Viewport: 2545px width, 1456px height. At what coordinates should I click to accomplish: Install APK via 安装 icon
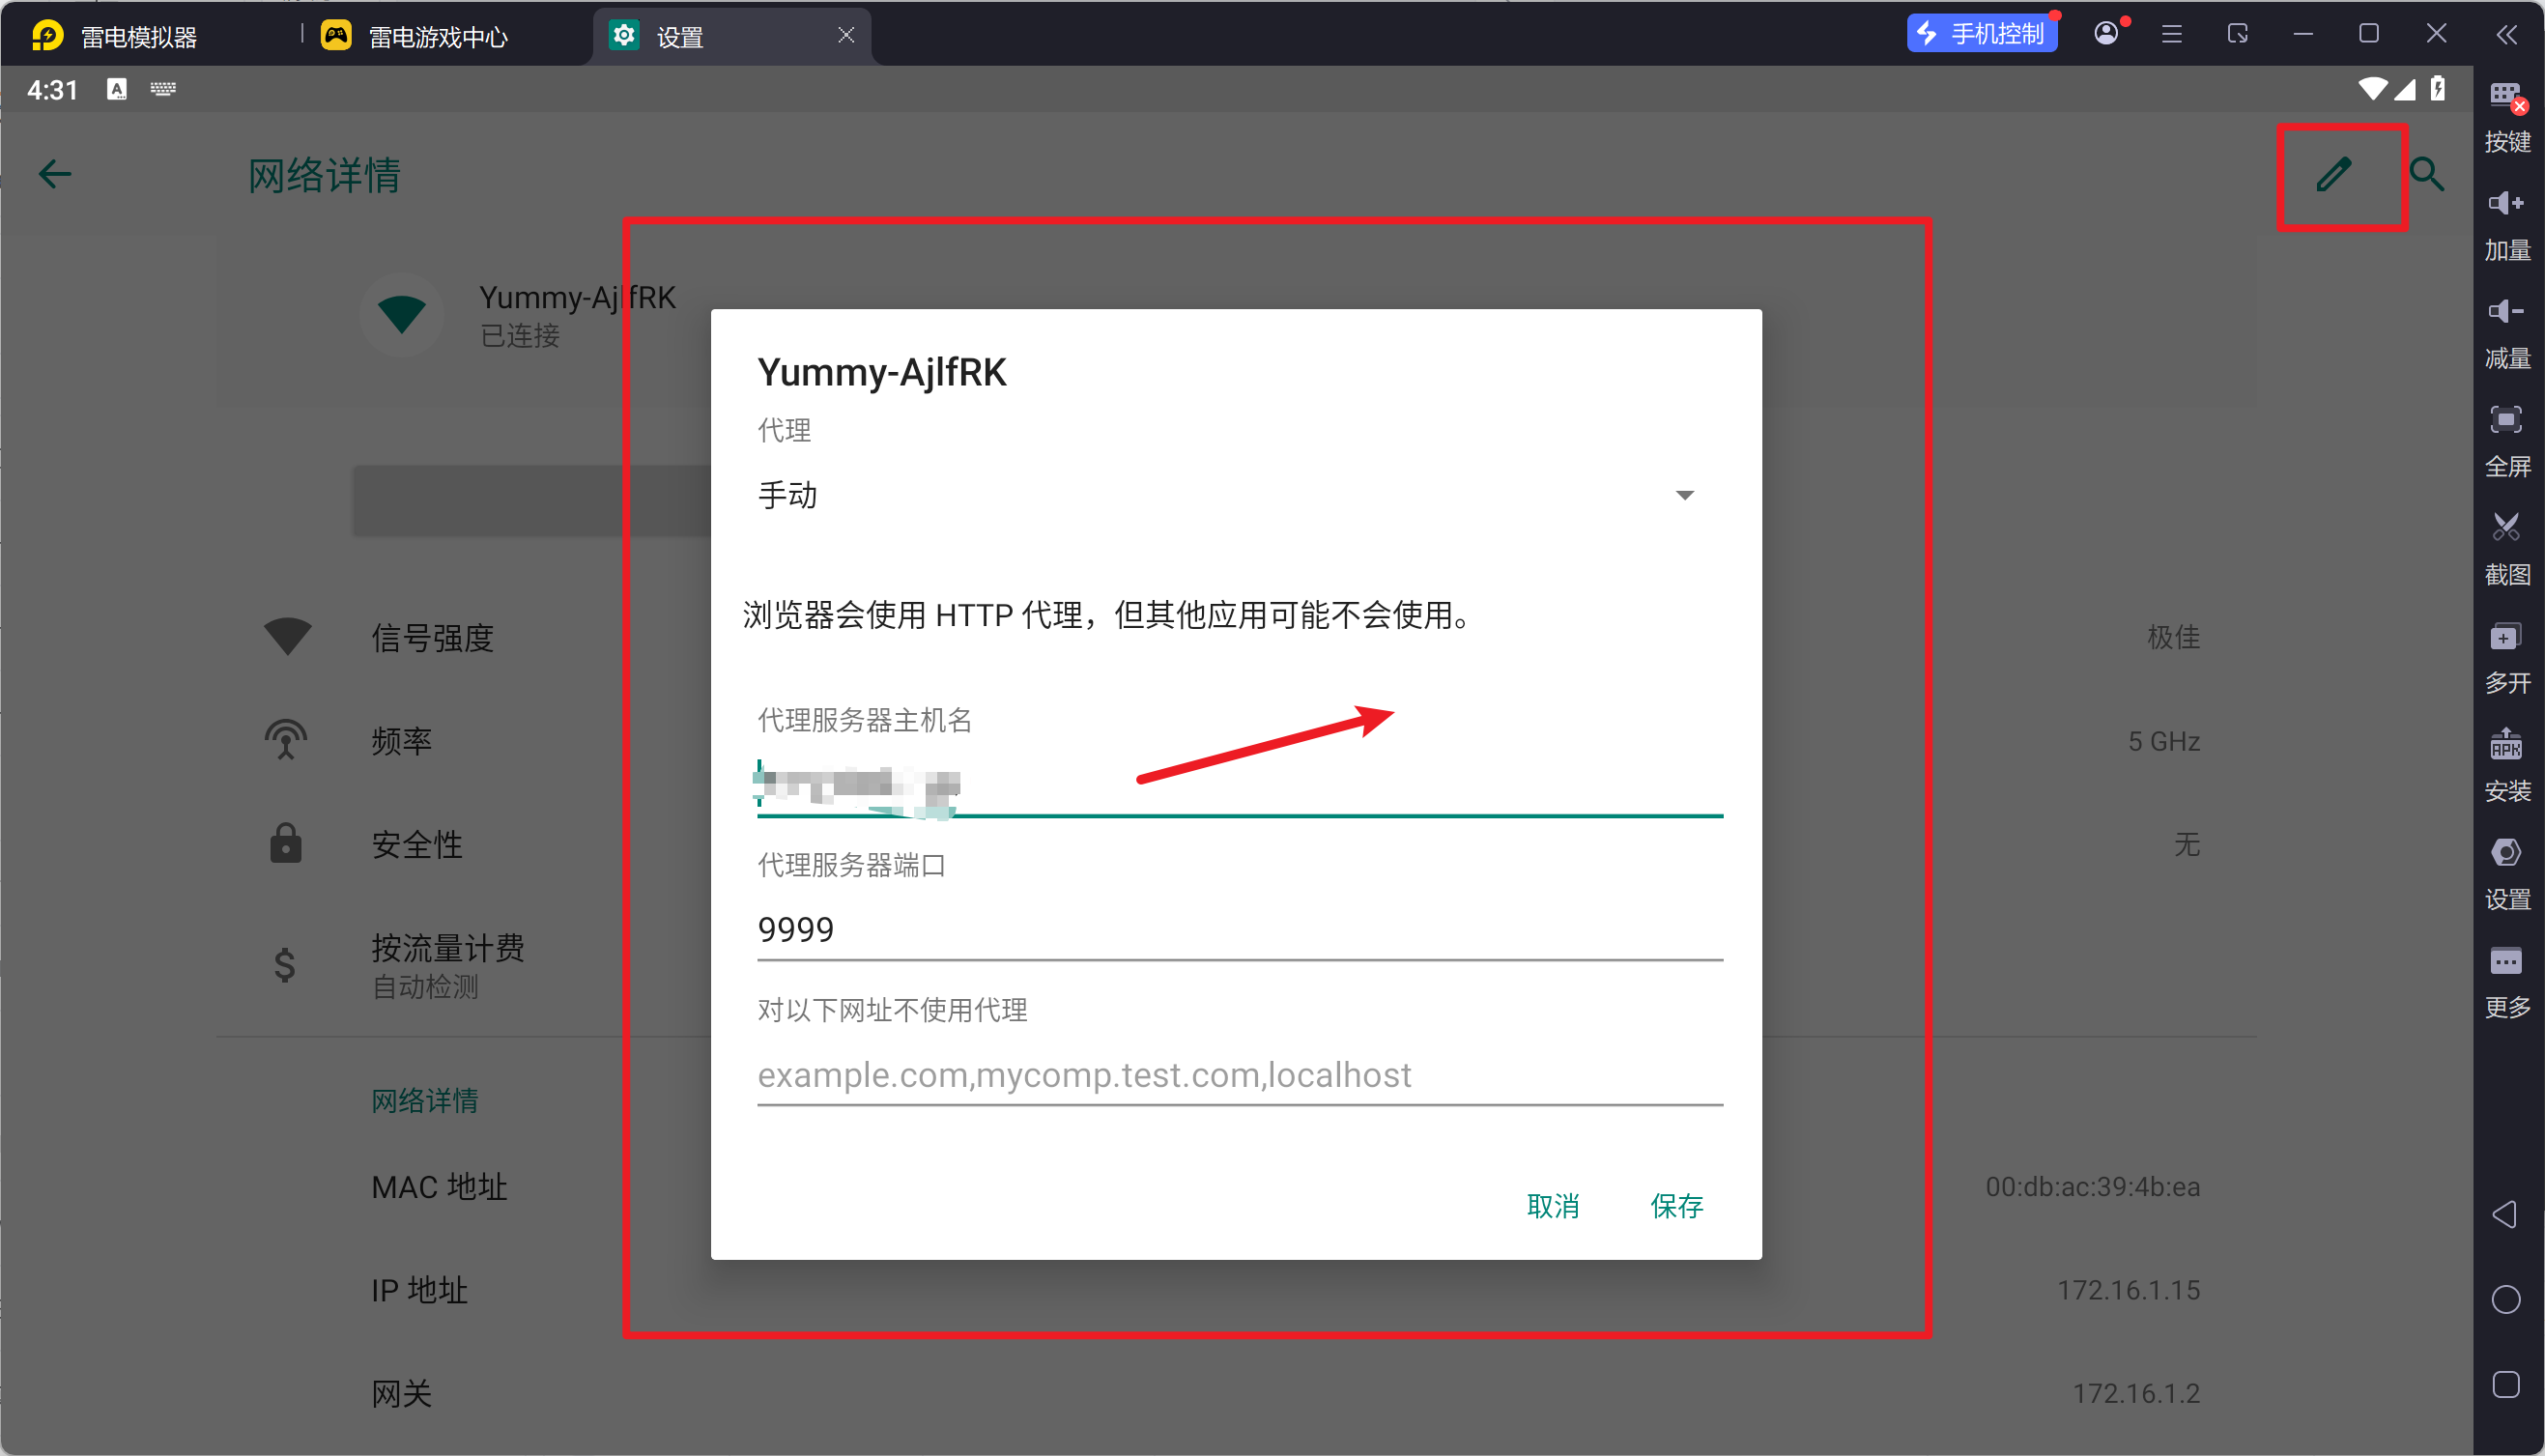[2507, 766]
